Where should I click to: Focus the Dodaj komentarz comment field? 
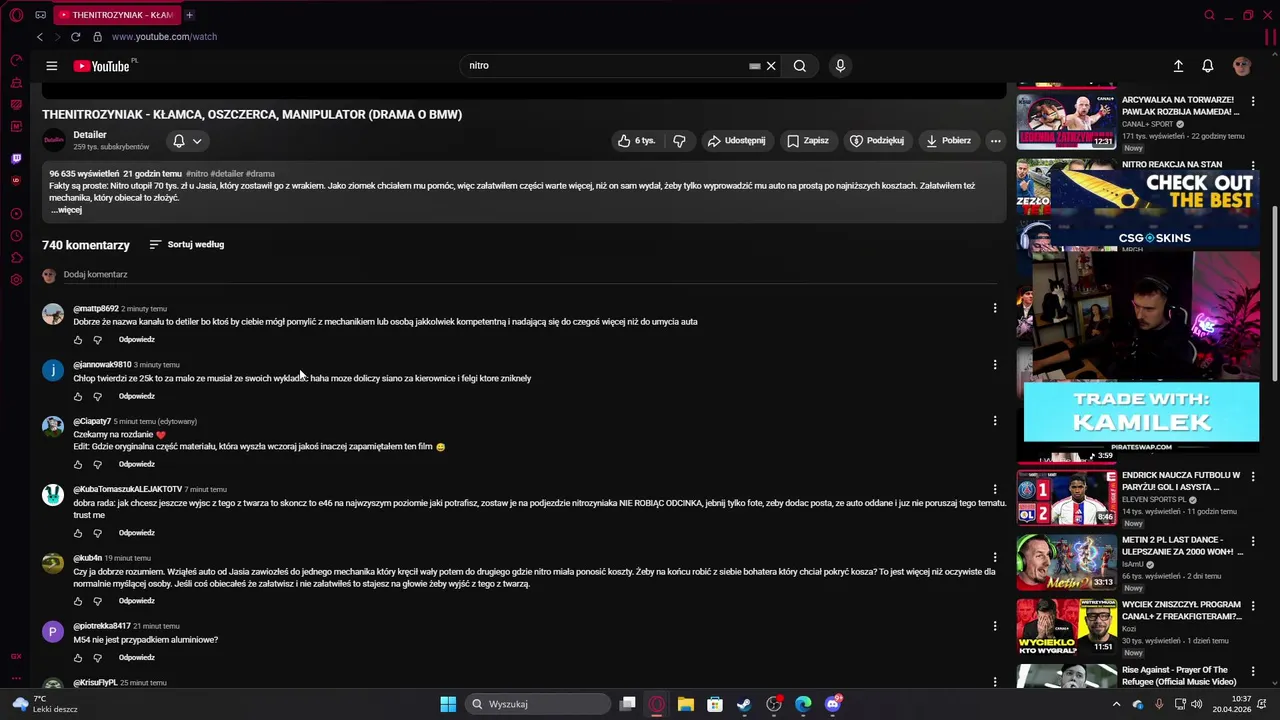point(530,275)
